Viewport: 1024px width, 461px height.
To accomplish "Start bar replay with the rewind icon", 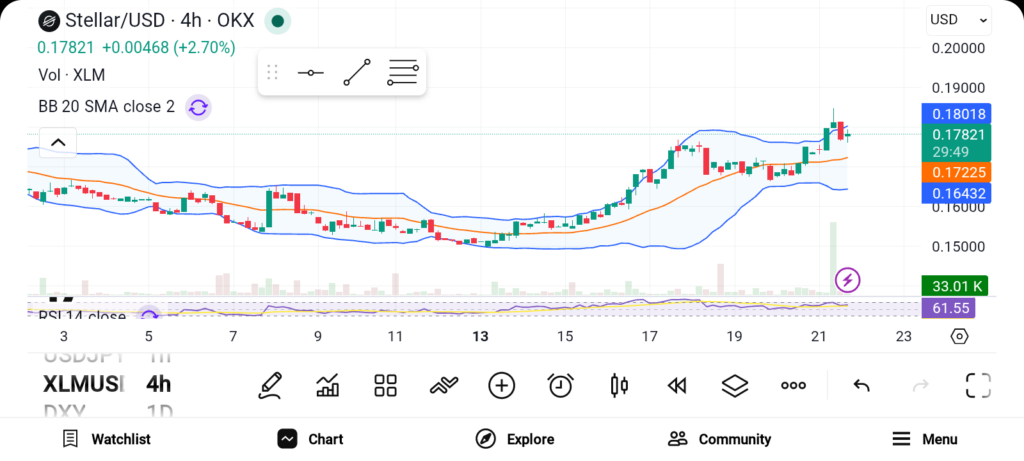I will (677, 386).
